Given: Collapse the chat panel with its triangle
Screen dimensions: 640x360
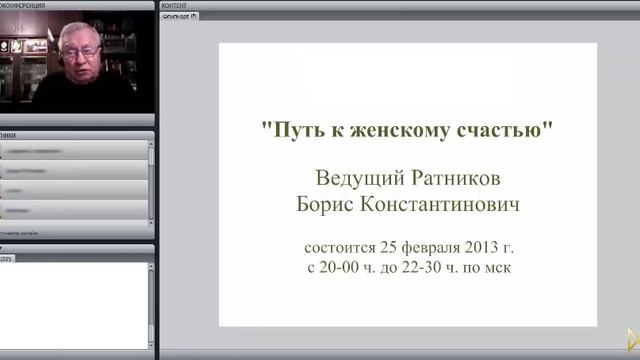Looking at the screenshot, I should coord(1,248).
